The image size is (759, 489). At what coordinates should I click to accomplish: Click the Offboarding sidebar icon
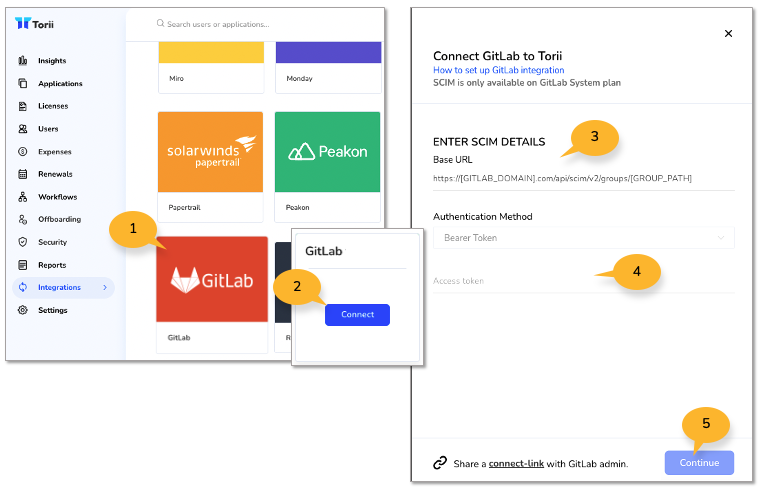point(23,219)
